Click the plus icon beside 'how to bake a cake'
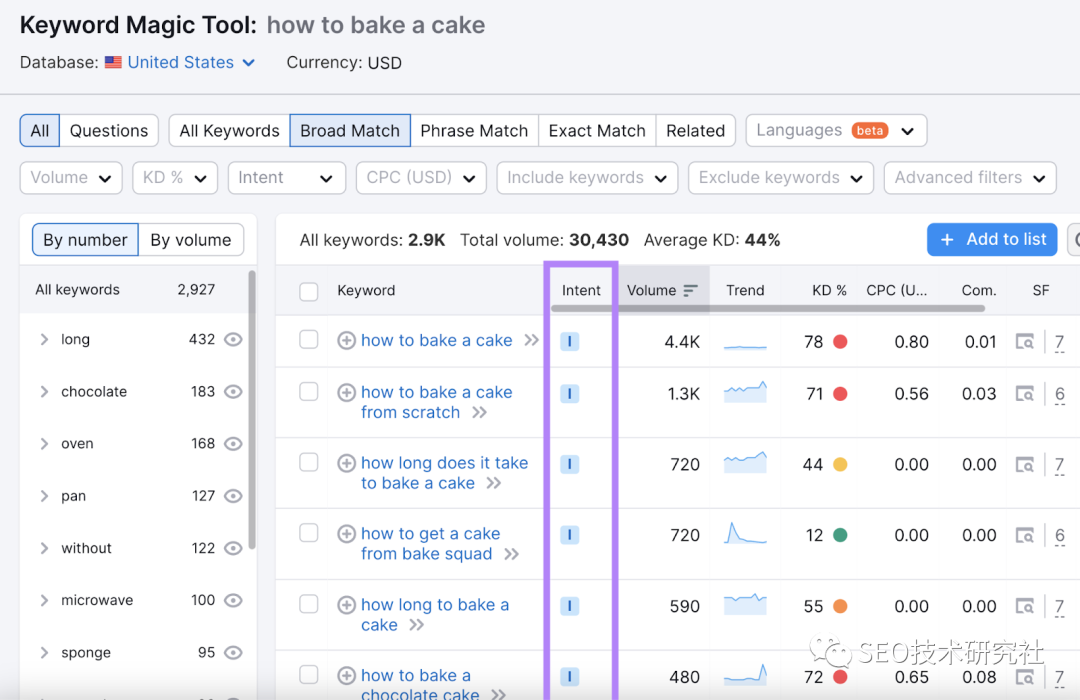Viewport: 1080px width, 700px height. coord(346,341)
